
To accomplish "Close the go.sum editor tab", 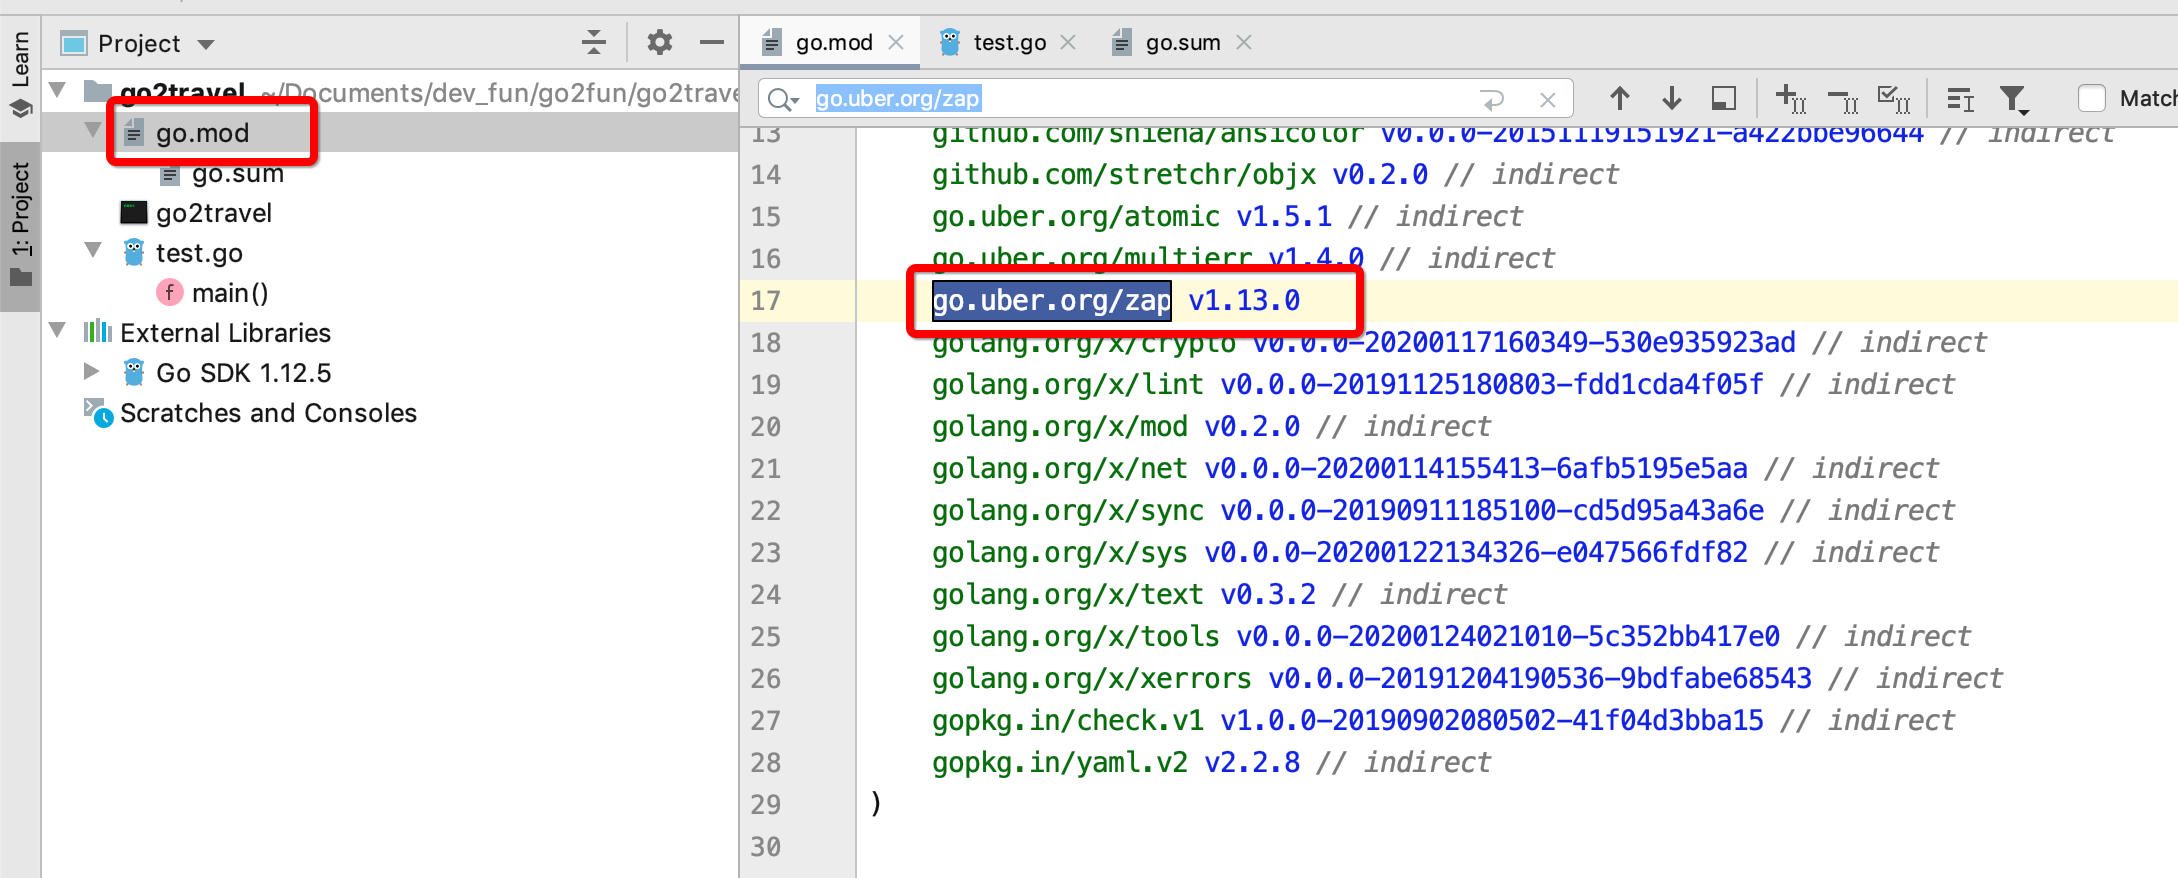I will pyautogui.click(x=1243, y=42).
